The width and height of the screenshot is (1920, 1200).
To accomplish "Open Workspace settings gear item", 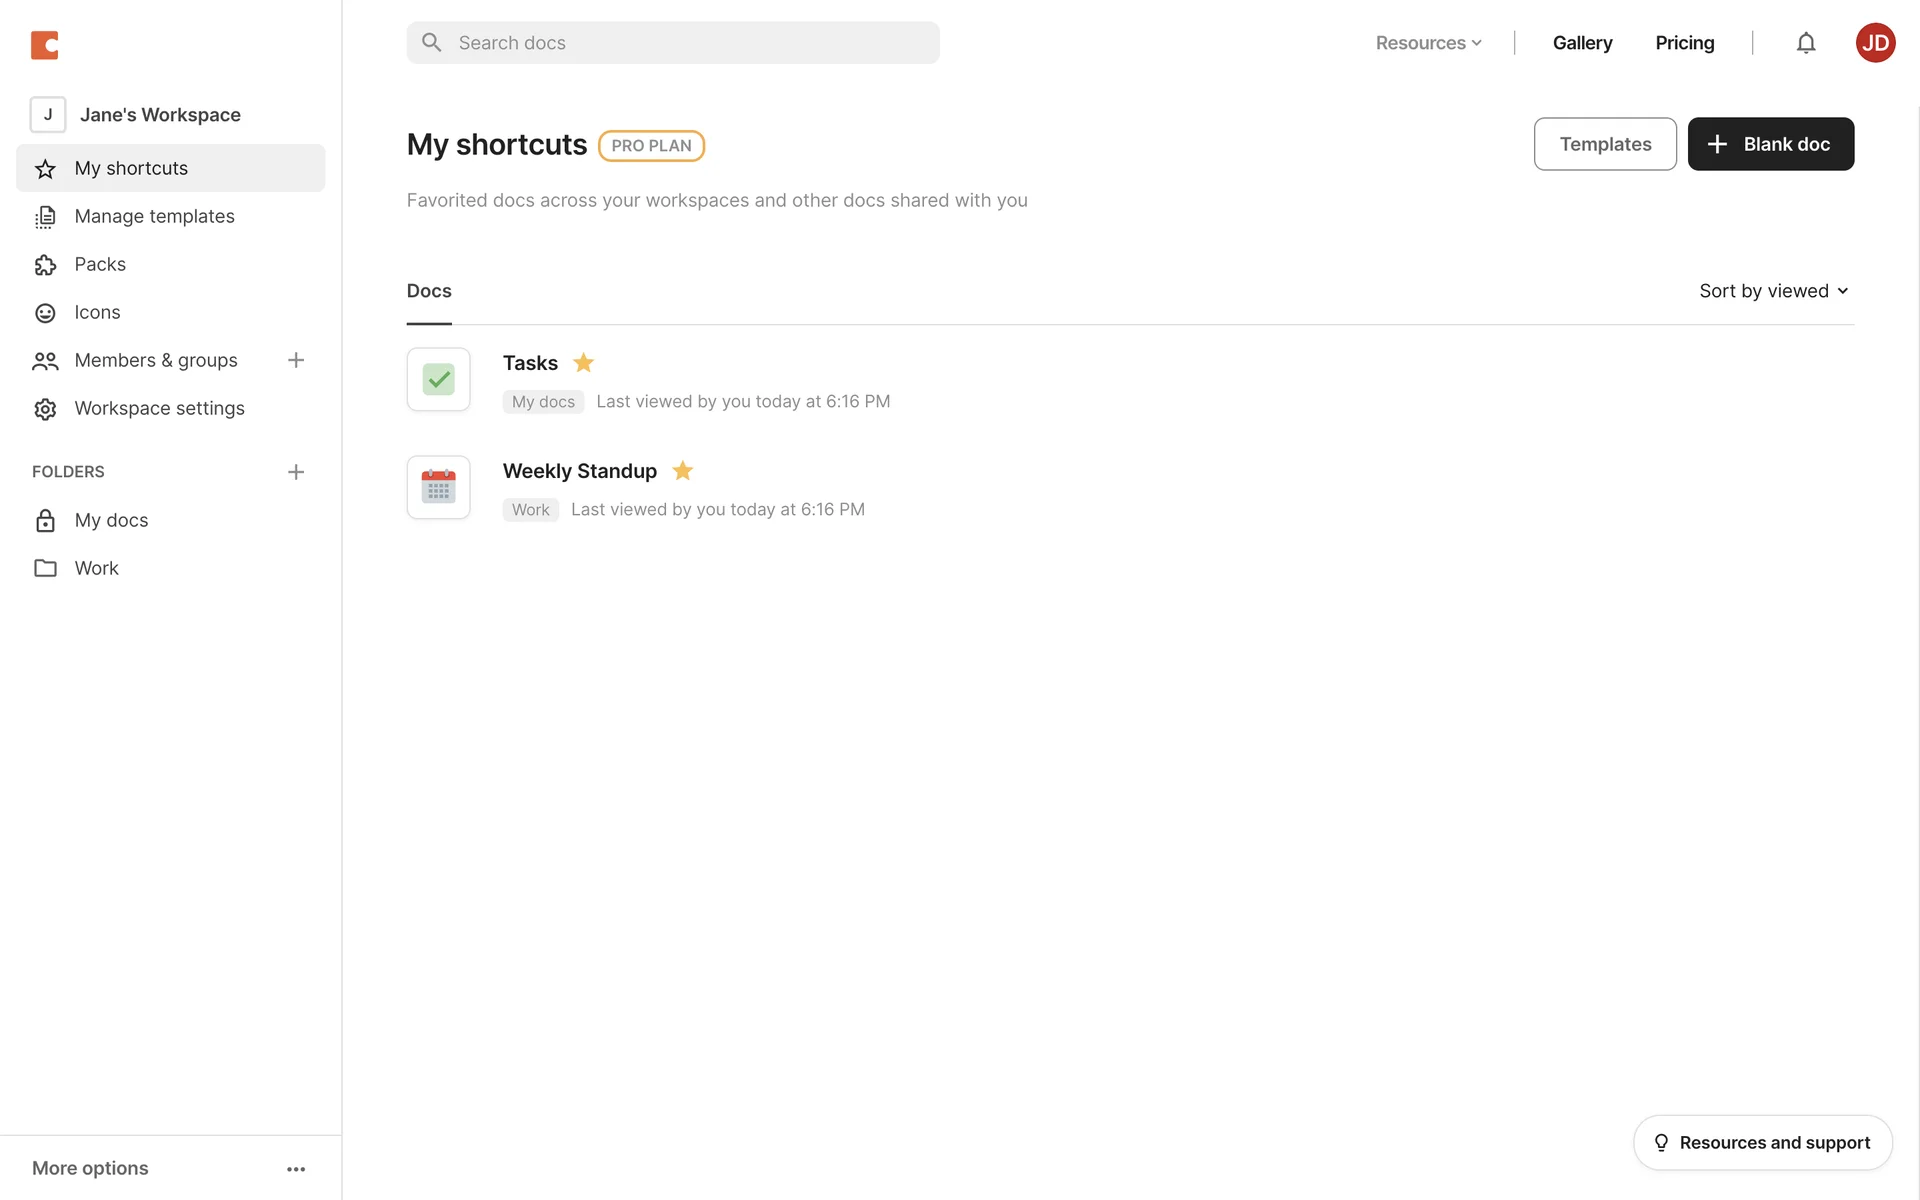I will pyautogui.click(x=159, y=408).
